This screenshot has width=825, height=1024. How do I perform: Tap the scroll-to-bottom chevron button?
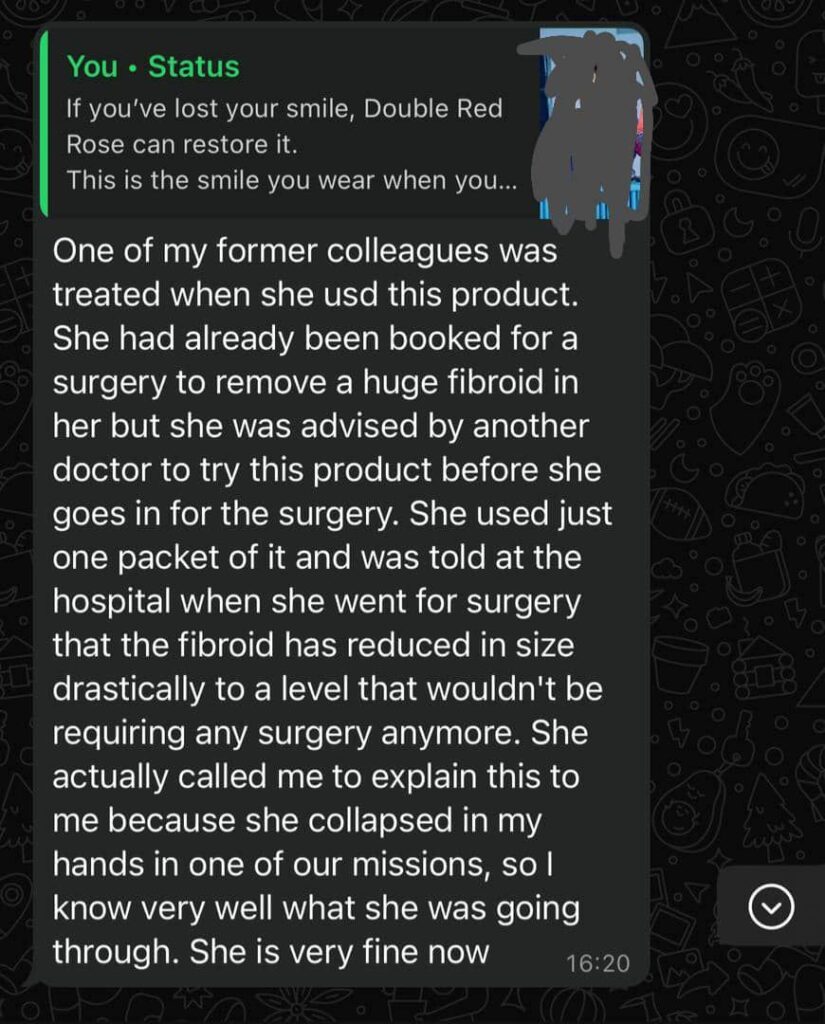coord(770,906)
